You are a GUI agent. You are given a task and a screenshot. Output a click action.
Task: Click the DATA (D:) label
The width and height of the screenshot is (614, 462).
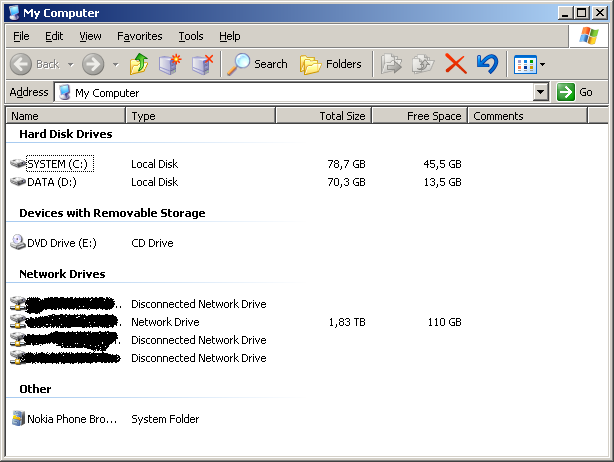click(52, 182)
